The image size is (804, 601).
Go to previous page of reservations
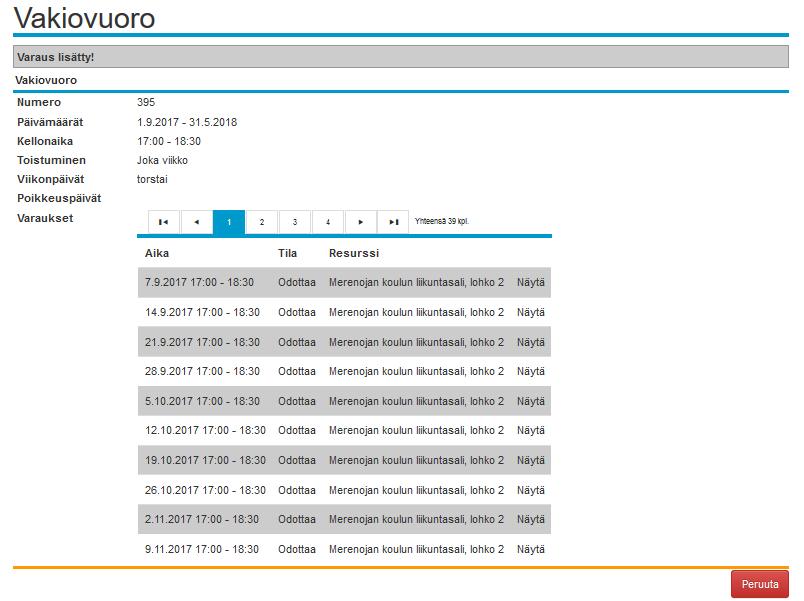click(196, 222)
